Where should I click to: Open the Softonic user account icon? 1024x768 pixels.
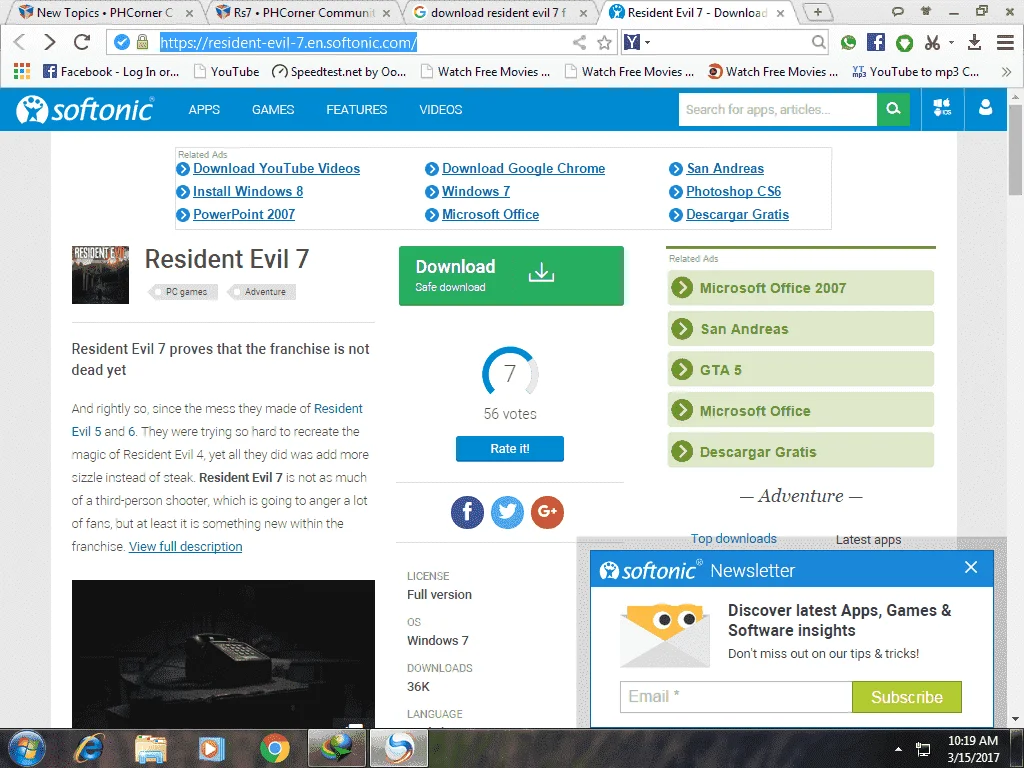click(985, 108)
